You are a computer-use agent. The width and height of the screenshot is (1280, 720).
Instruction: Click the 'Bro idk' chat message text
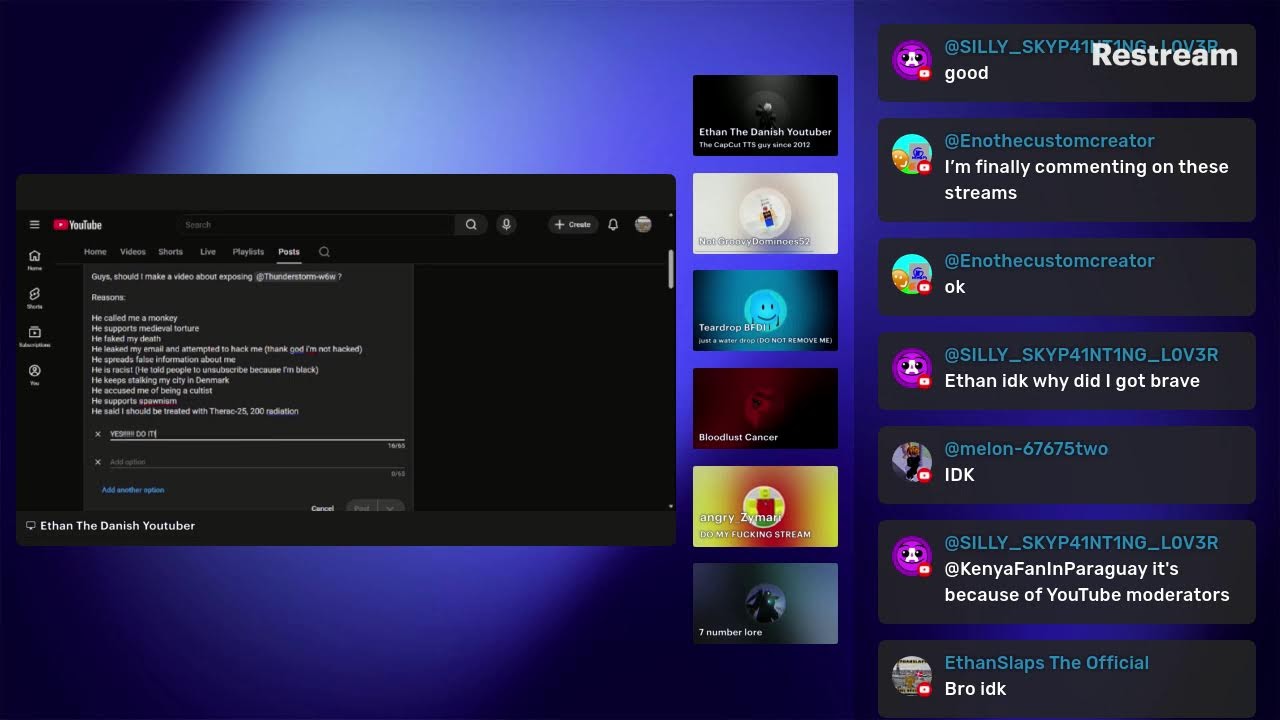coord(975,689)
